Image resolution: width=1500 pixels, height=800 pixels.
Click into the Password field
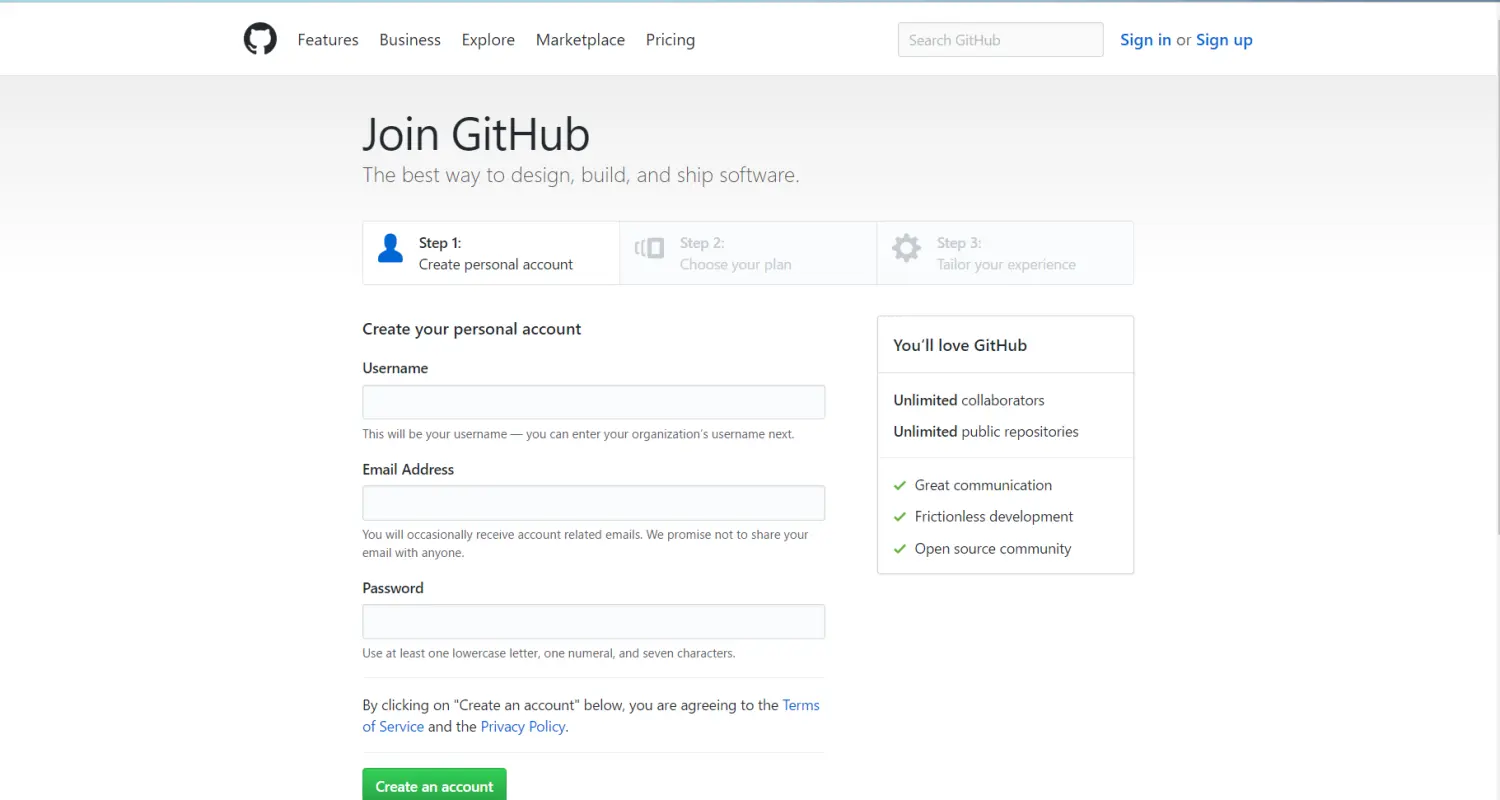[593, 622]
